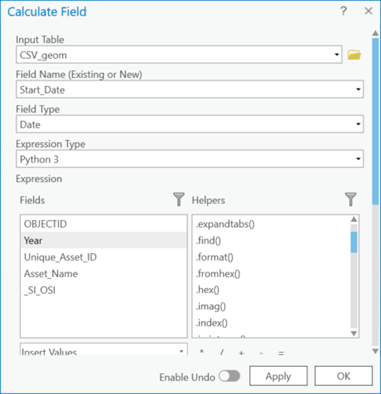Insert the multiplication operator symbol
Screen dimensions: 381x394
tap(202, 352)
